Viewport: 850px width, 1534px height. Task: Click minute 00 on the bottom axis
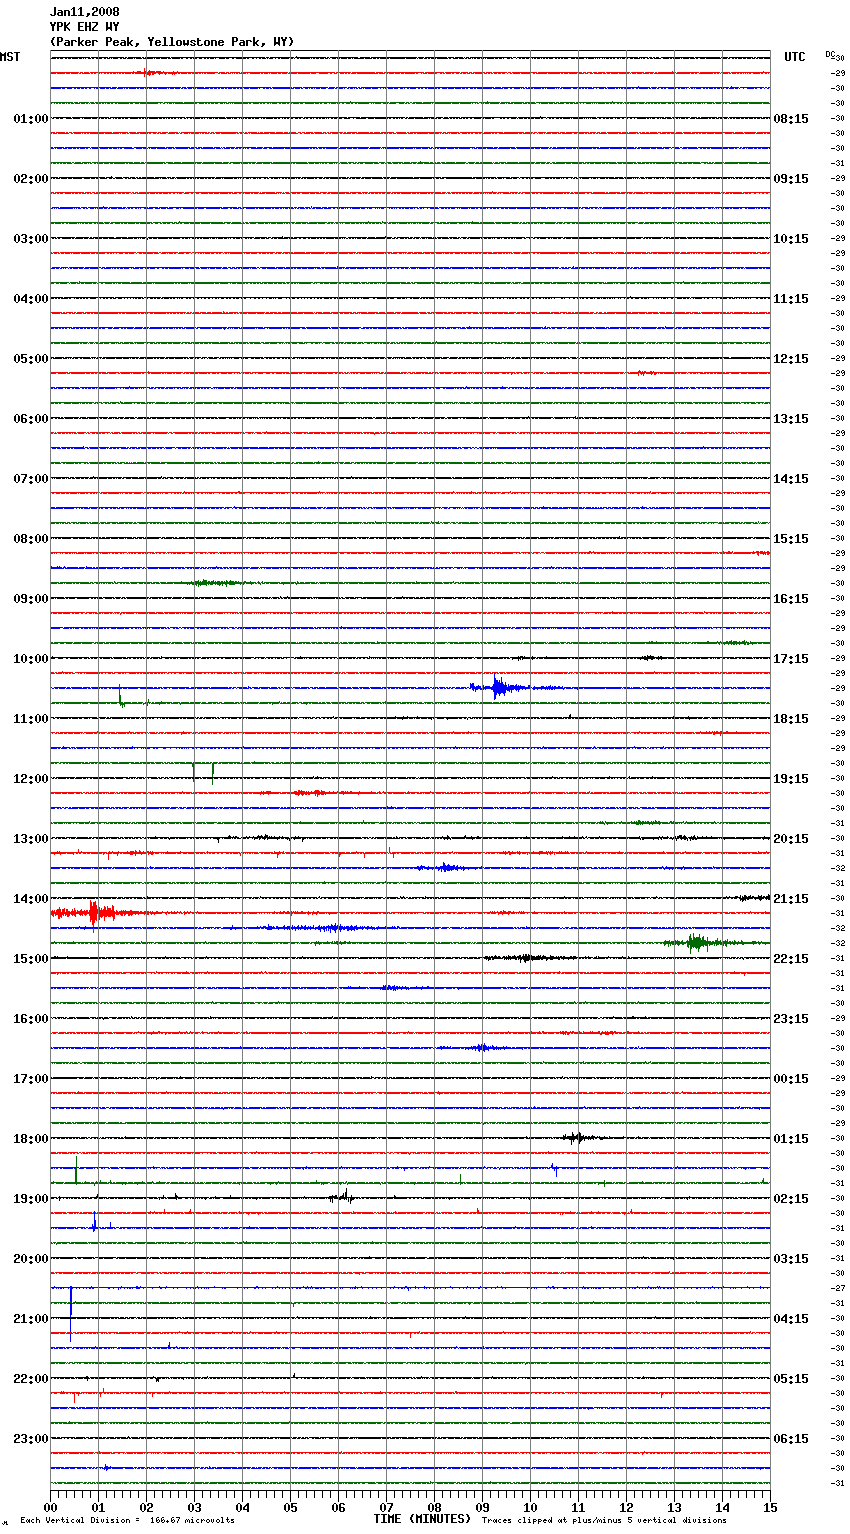coord(50,1506)
